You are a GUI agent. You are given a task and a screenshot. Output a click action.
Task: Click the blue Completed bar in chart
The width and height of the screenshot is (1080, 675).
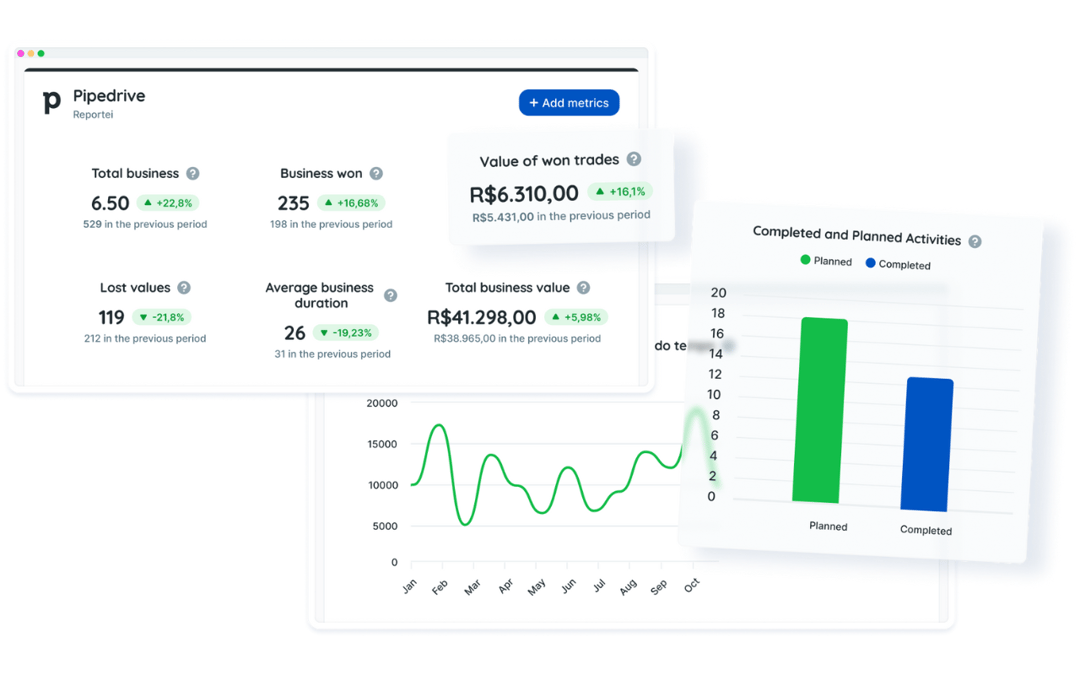(x=928, y=444)
